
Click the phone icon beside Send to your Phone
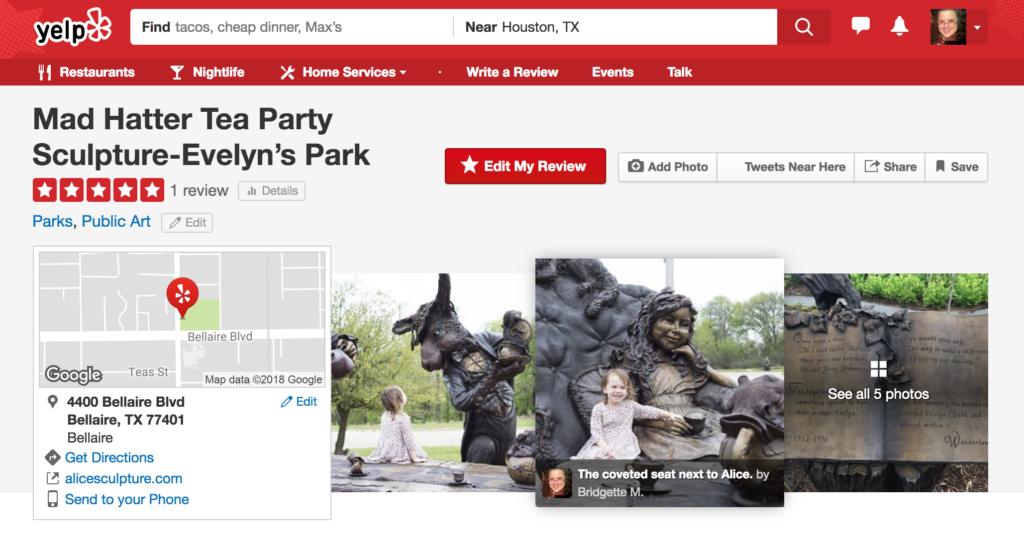(x=52, y=499)
